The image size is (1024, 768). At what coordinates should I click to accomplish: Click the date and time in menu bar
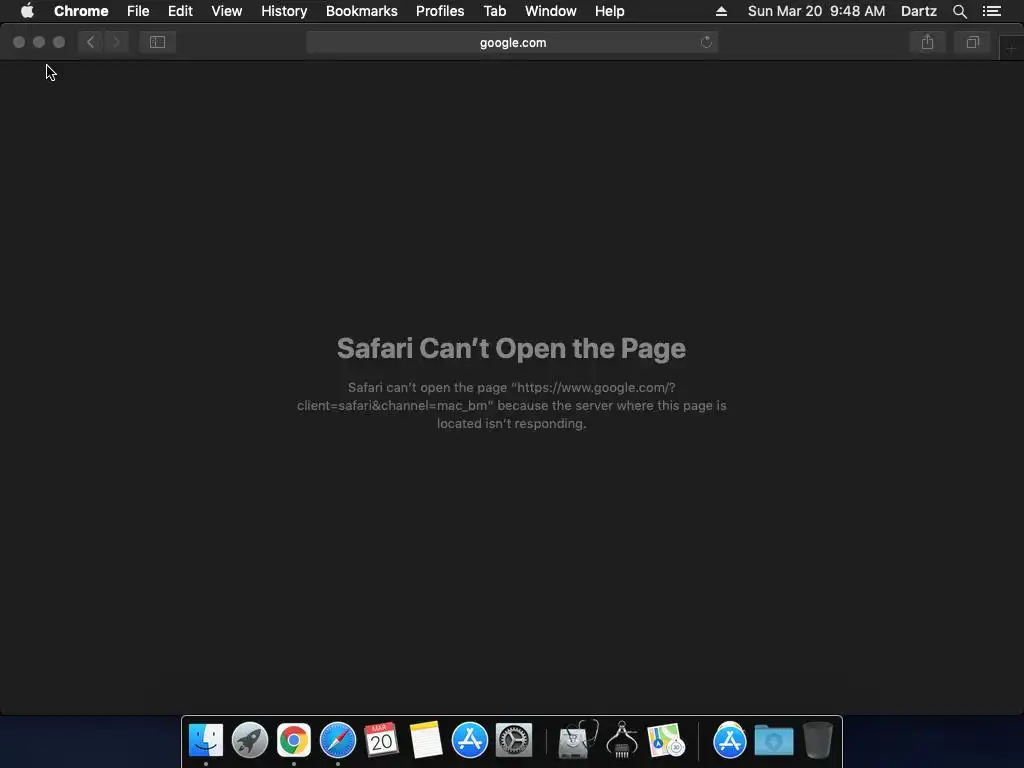[x=816, y=11]
